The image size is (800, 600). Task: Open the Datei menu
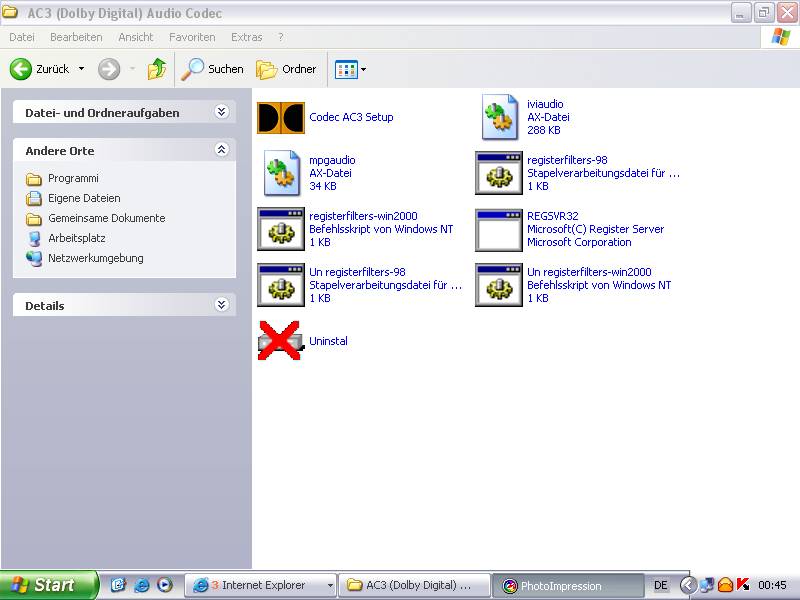[22, 37]
